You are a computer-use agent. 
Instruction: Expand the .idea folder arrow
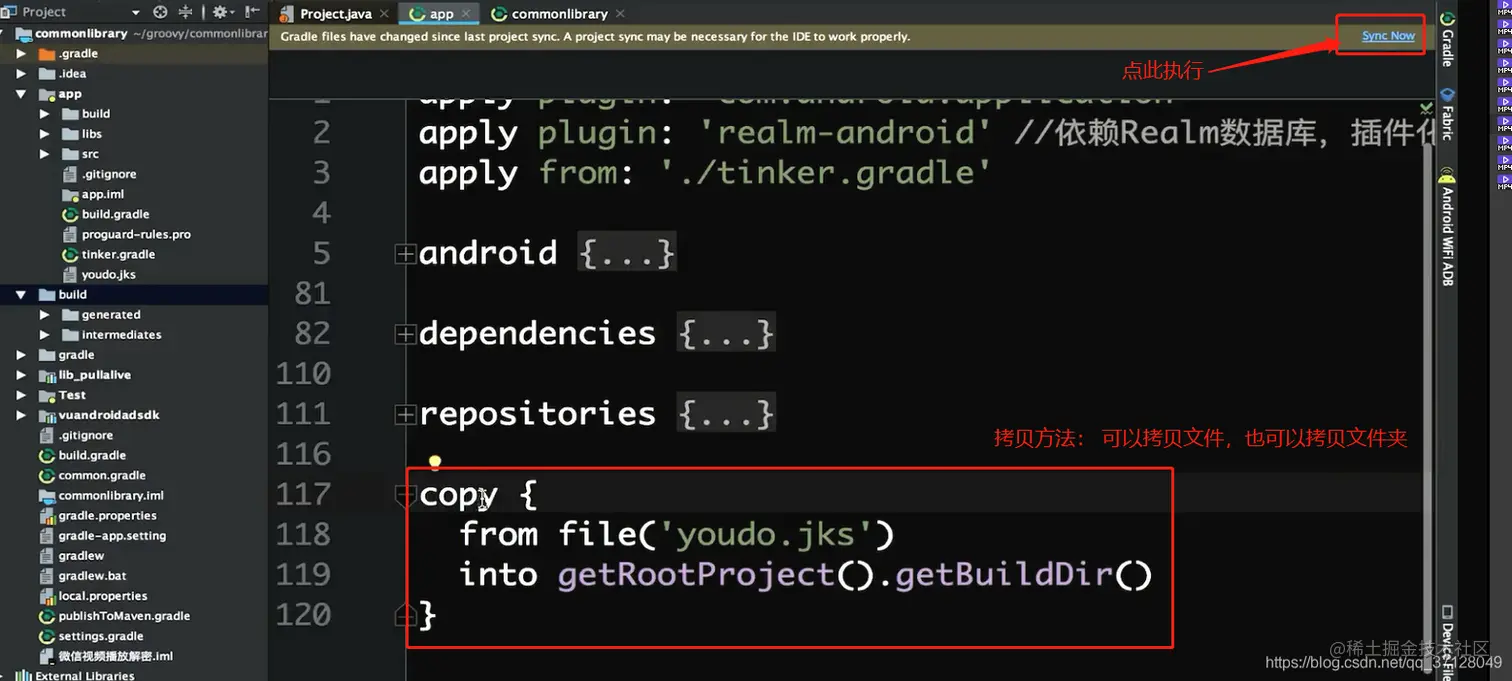click(21, 74)
